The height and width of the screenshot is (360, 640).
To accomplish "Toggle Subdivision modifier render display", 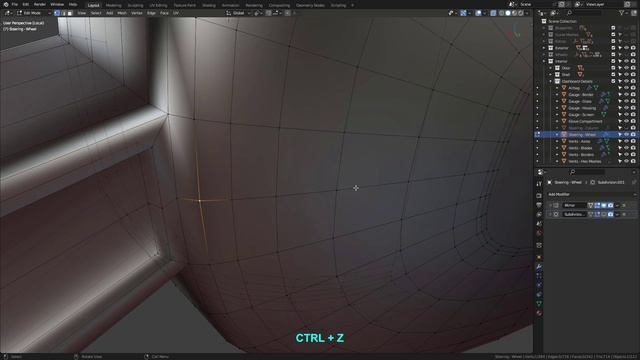I will [x=610, y=214].
